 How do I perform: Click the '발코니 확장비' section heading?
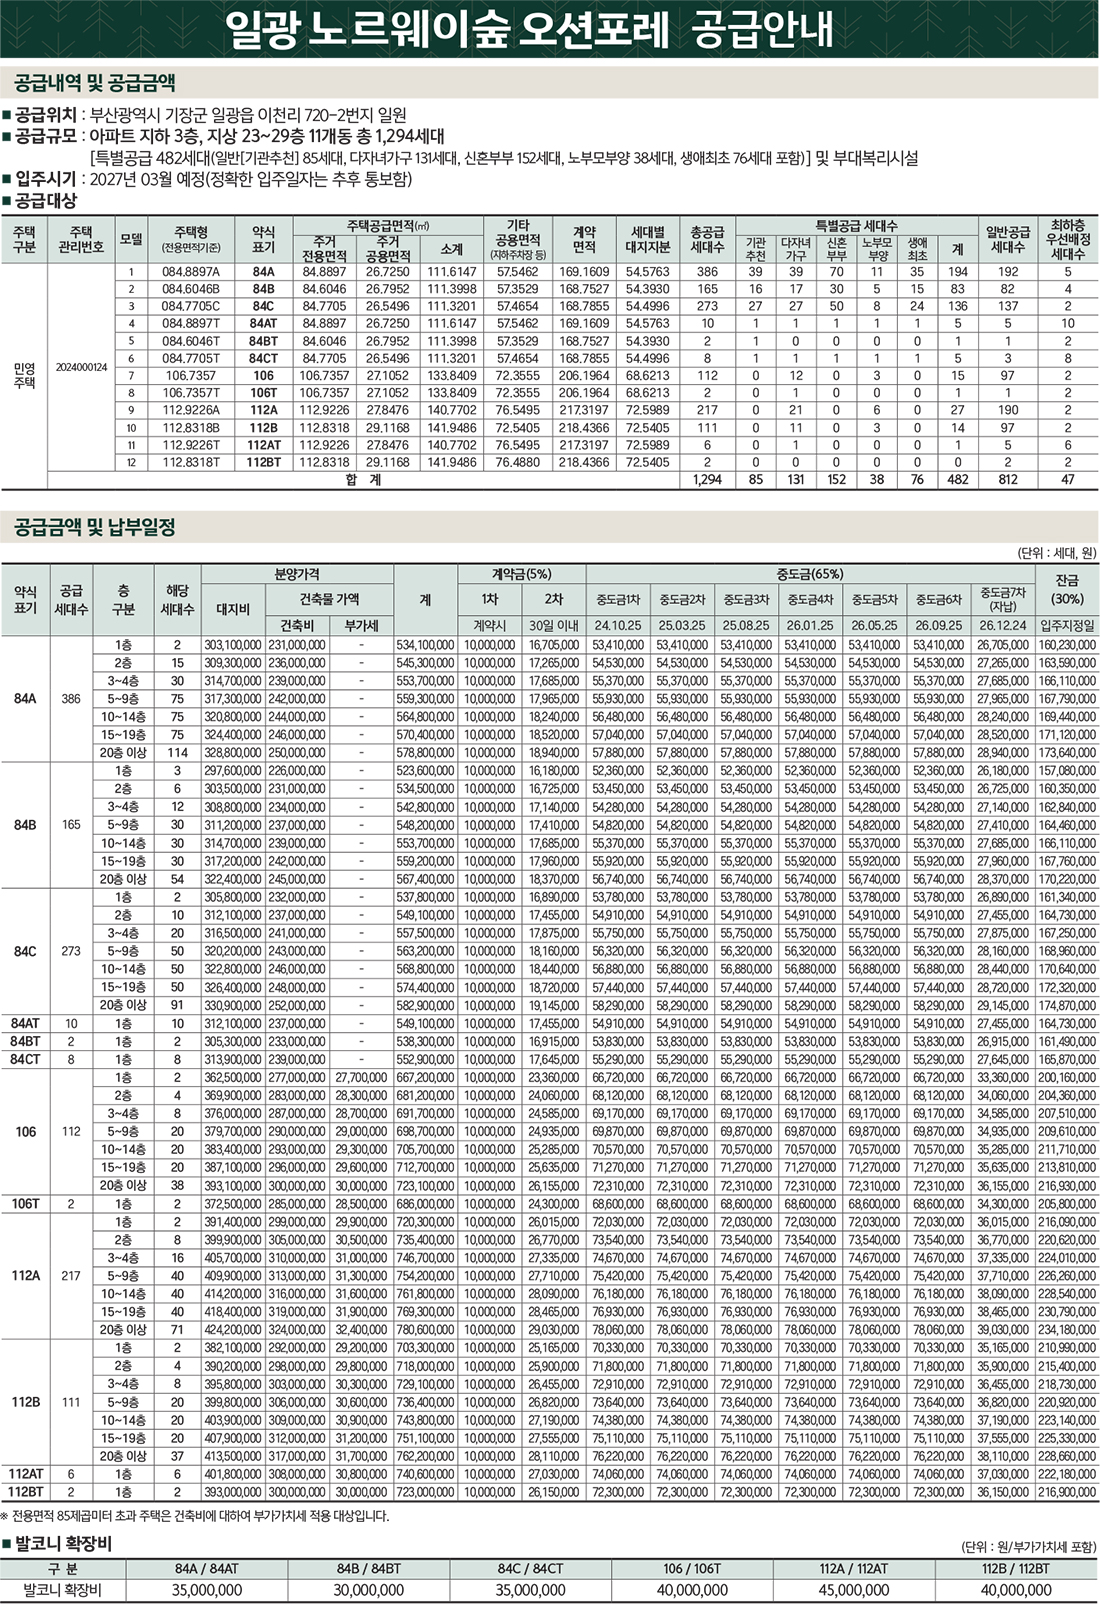coord(57,1544)
